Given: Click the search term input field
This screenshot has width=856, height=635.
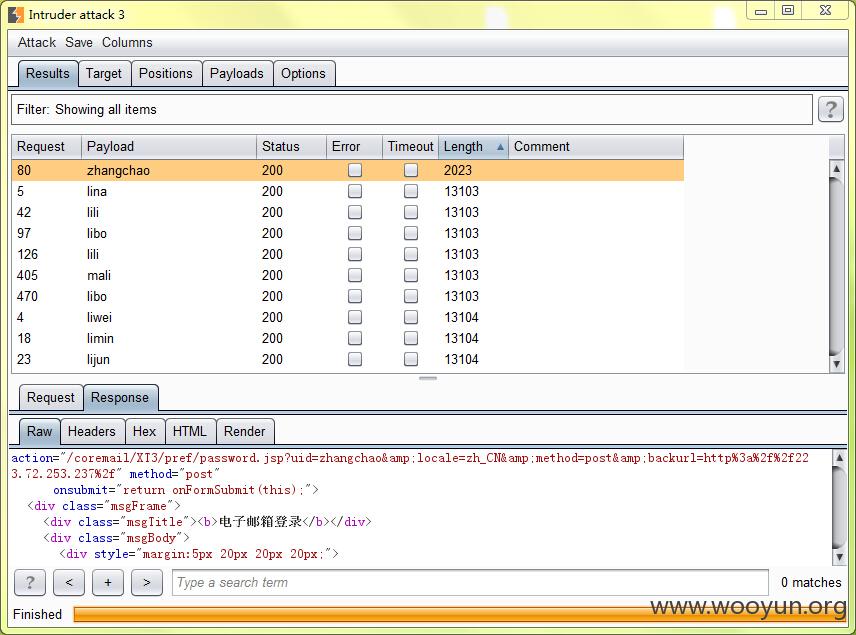Looking at the screenshot, I should [470, 583].
